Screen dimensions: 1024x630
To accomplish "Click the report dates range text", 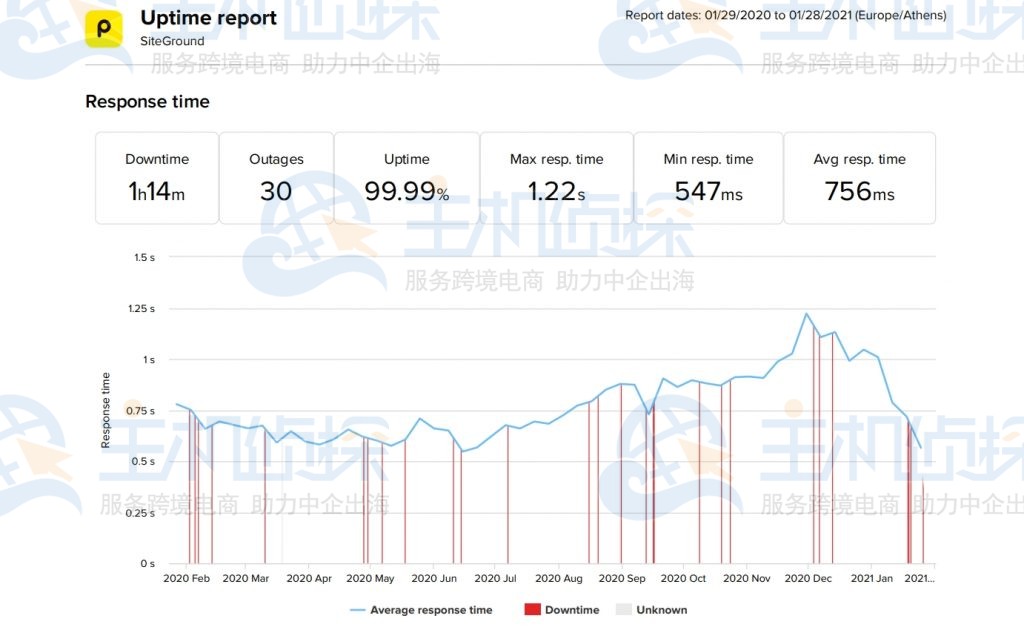I will pos(785,15).
